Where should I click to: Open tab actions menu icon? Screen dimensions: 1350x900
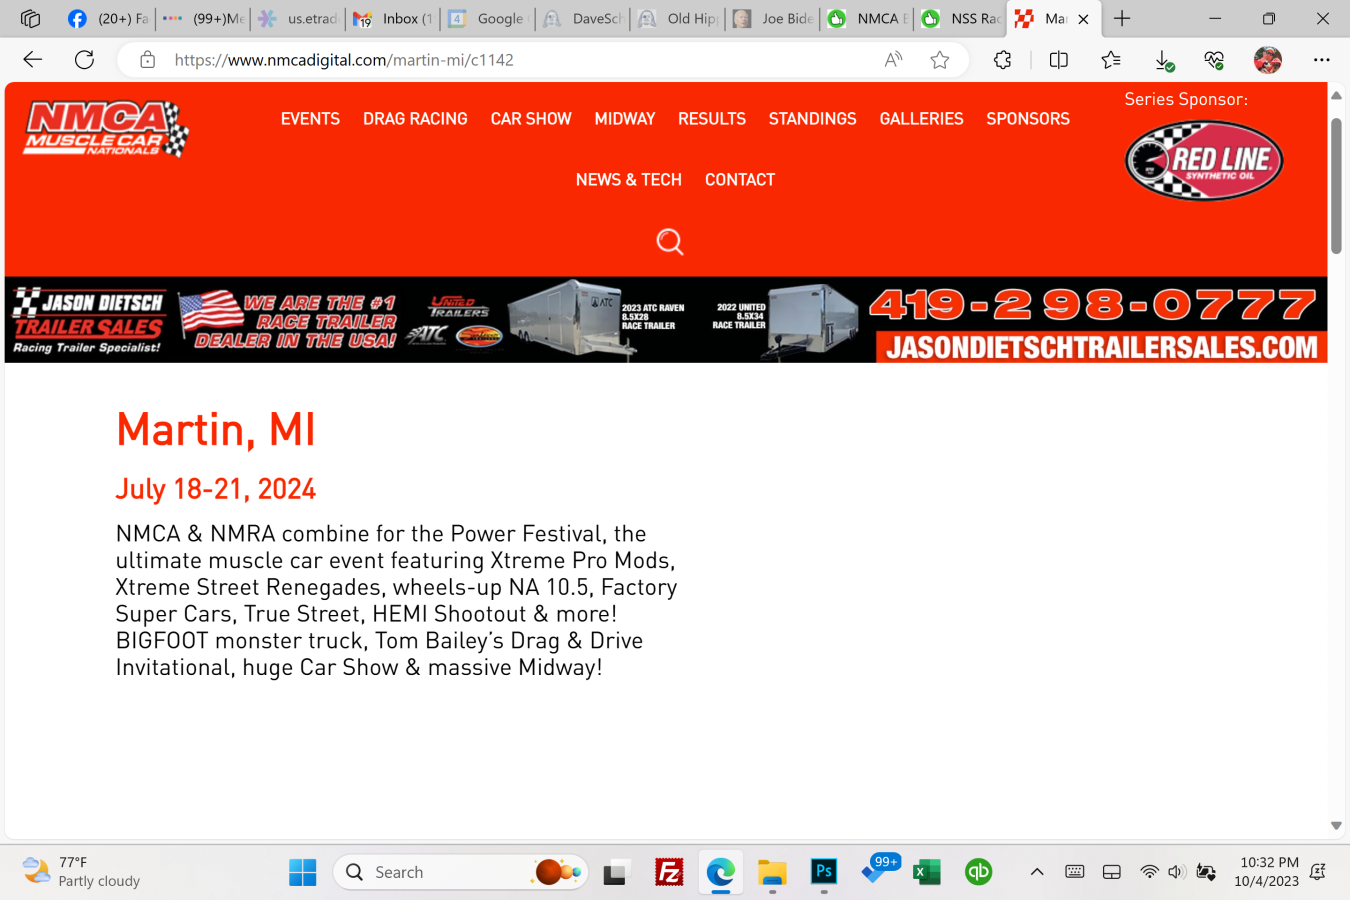tap(30, 18)
